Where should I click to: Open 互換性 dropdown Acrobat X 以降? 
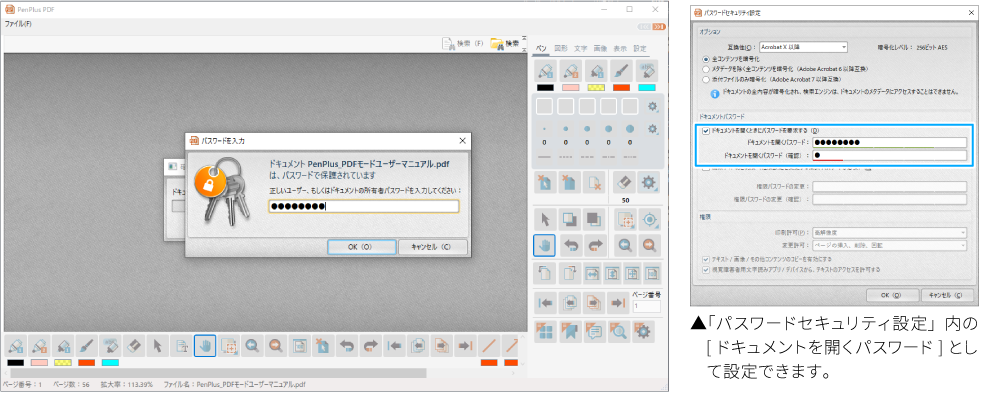(x=803, y=46)
